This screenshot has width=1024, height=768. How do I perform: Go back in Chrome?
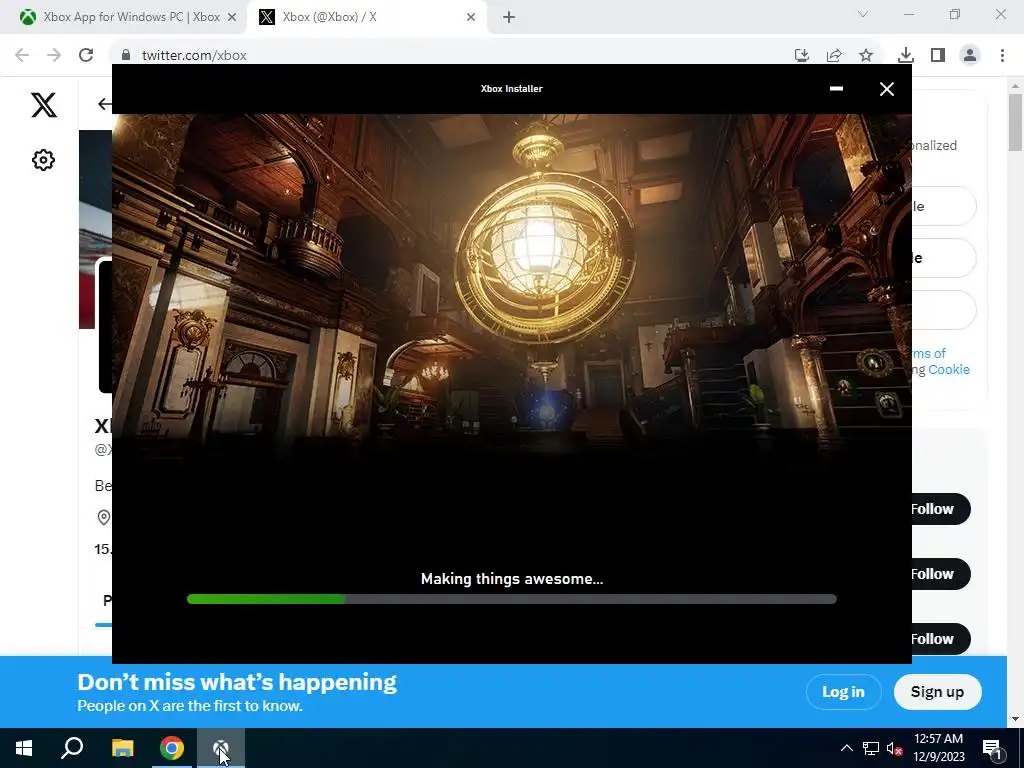point(22,55)
